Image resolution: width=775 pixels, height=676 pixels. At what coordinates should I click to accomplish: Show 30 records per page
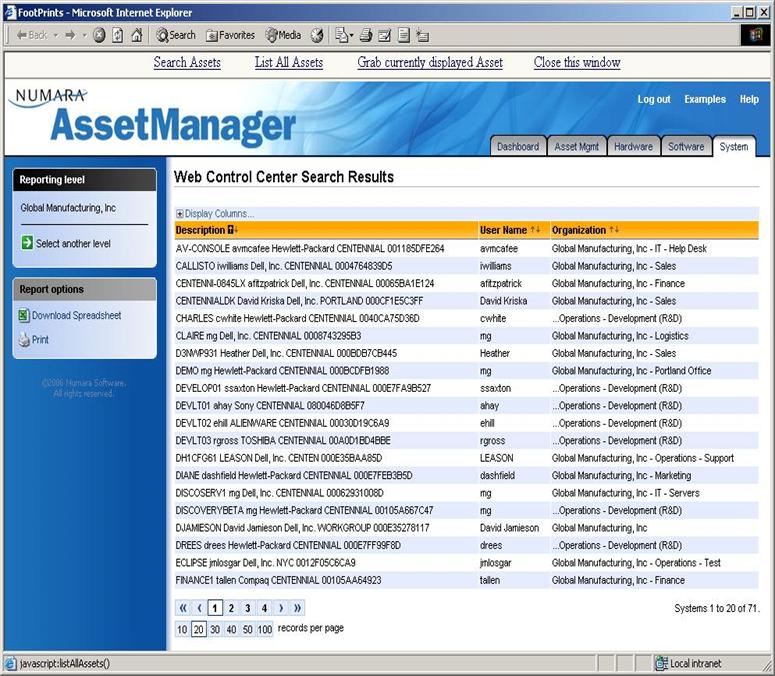(215, 629)
